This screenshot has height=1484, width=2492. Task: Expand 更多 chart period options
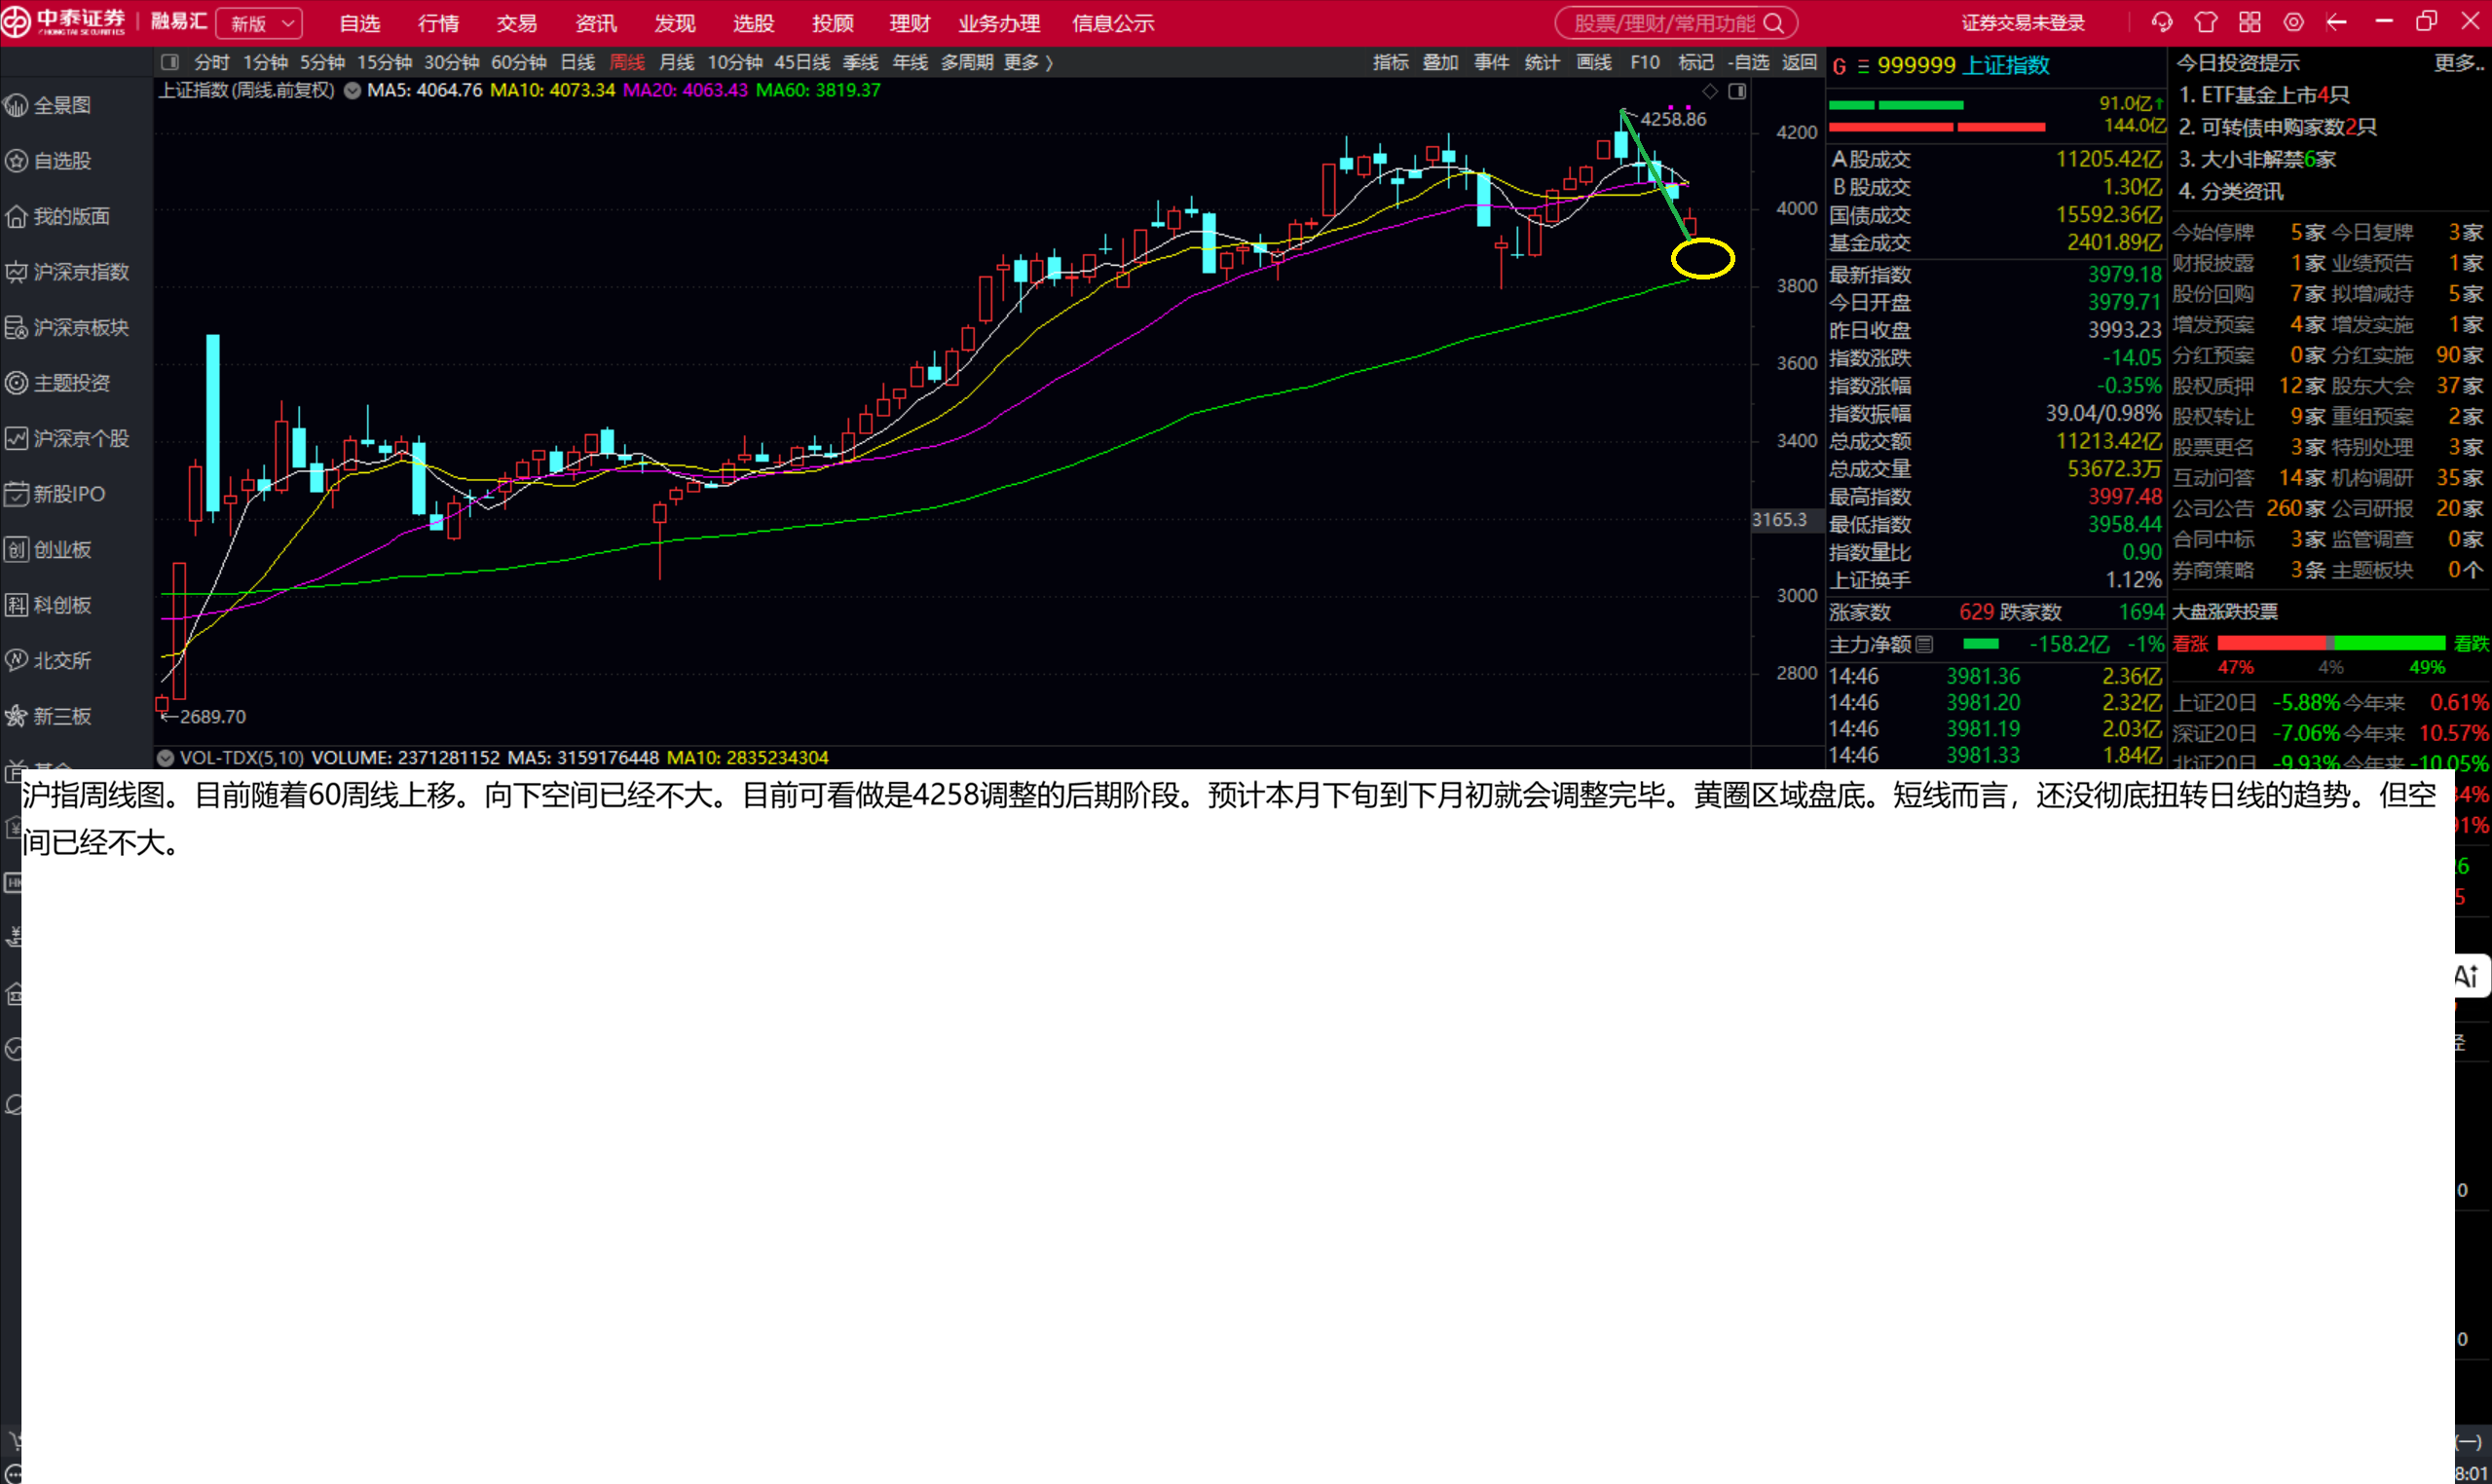[1028, 62]
